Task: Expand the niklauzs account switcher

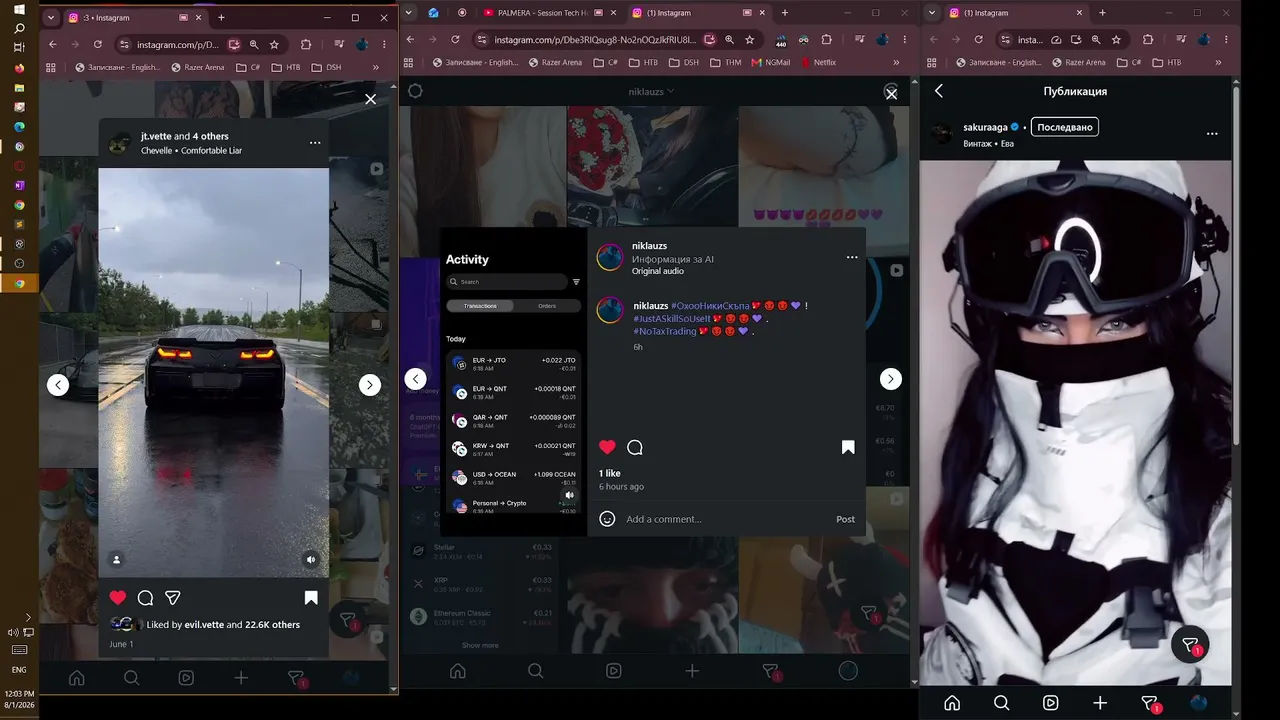Action: (x=651, y=91)
